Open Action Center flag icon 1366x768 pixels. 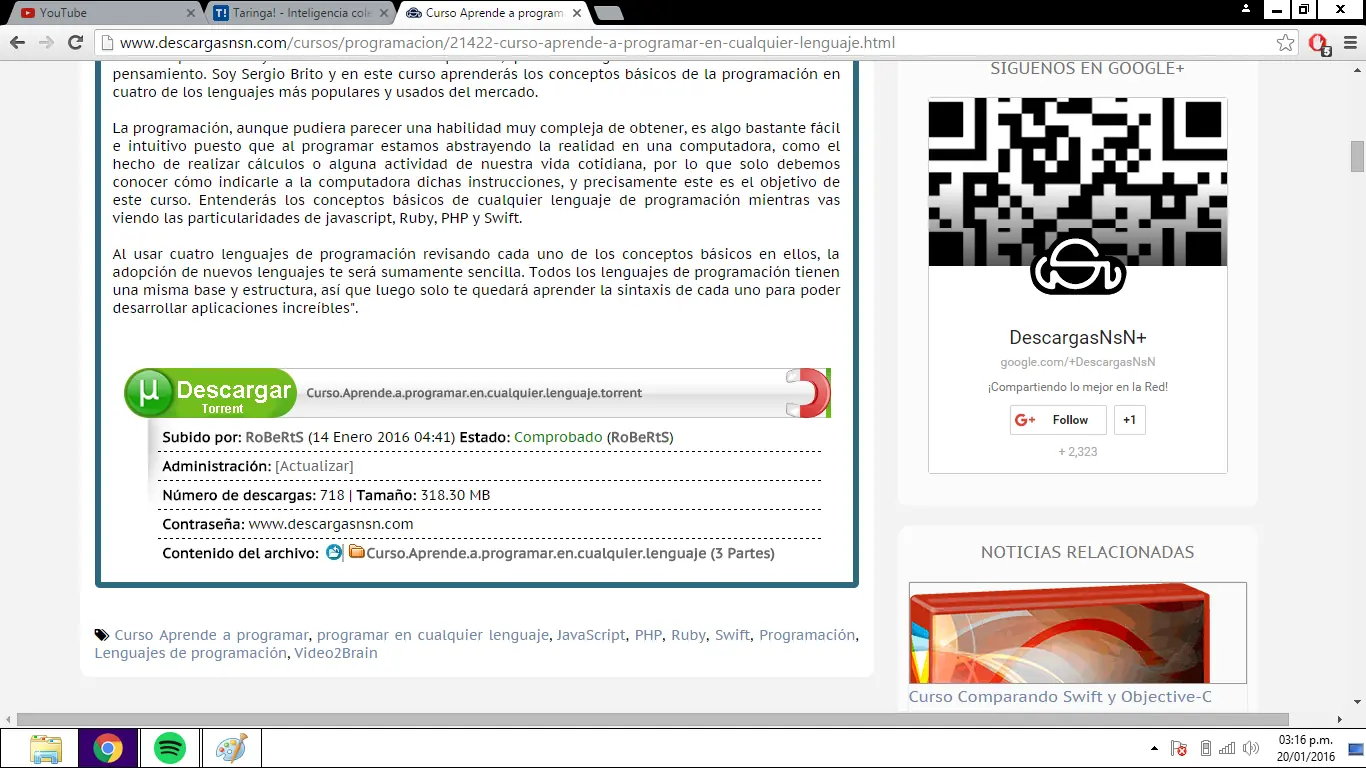(1179, 748)
